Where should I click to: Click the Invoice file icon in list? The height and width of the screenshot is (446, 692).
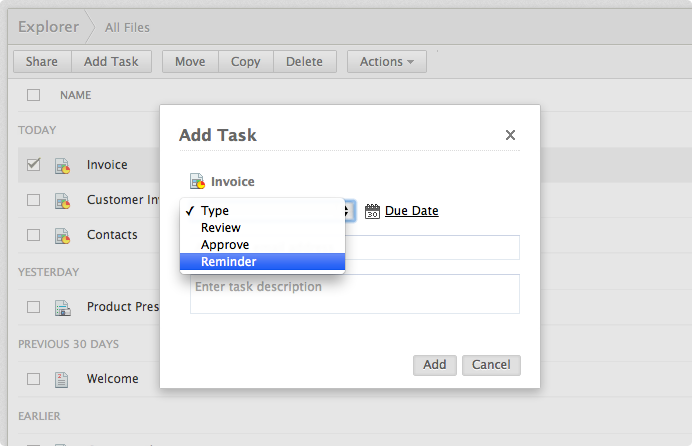(x=62, y=165)
